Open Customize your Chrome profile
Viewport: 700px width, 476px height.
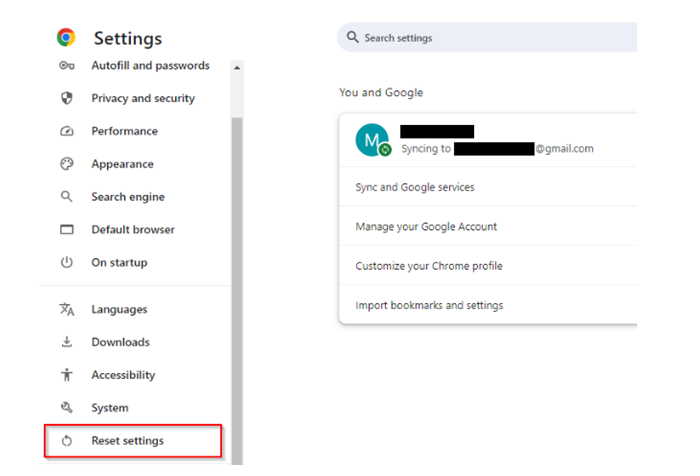488,266
